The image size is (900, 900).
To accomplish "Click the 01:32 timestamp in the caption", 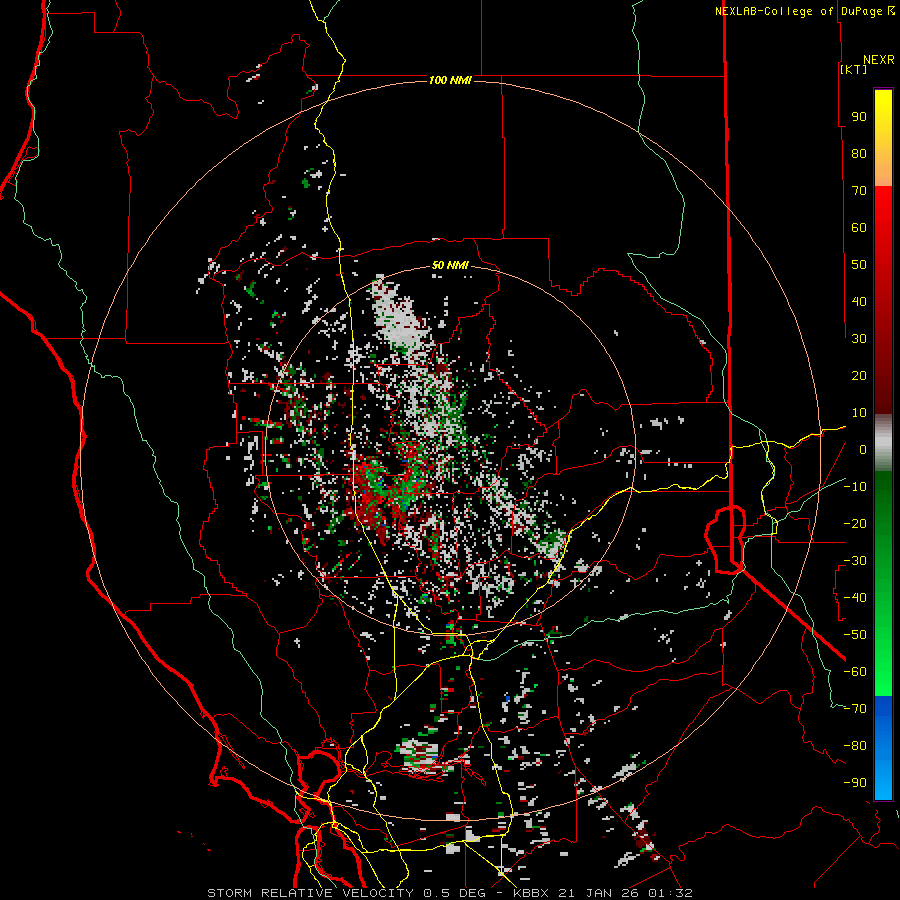I will [x=670, y=893].
